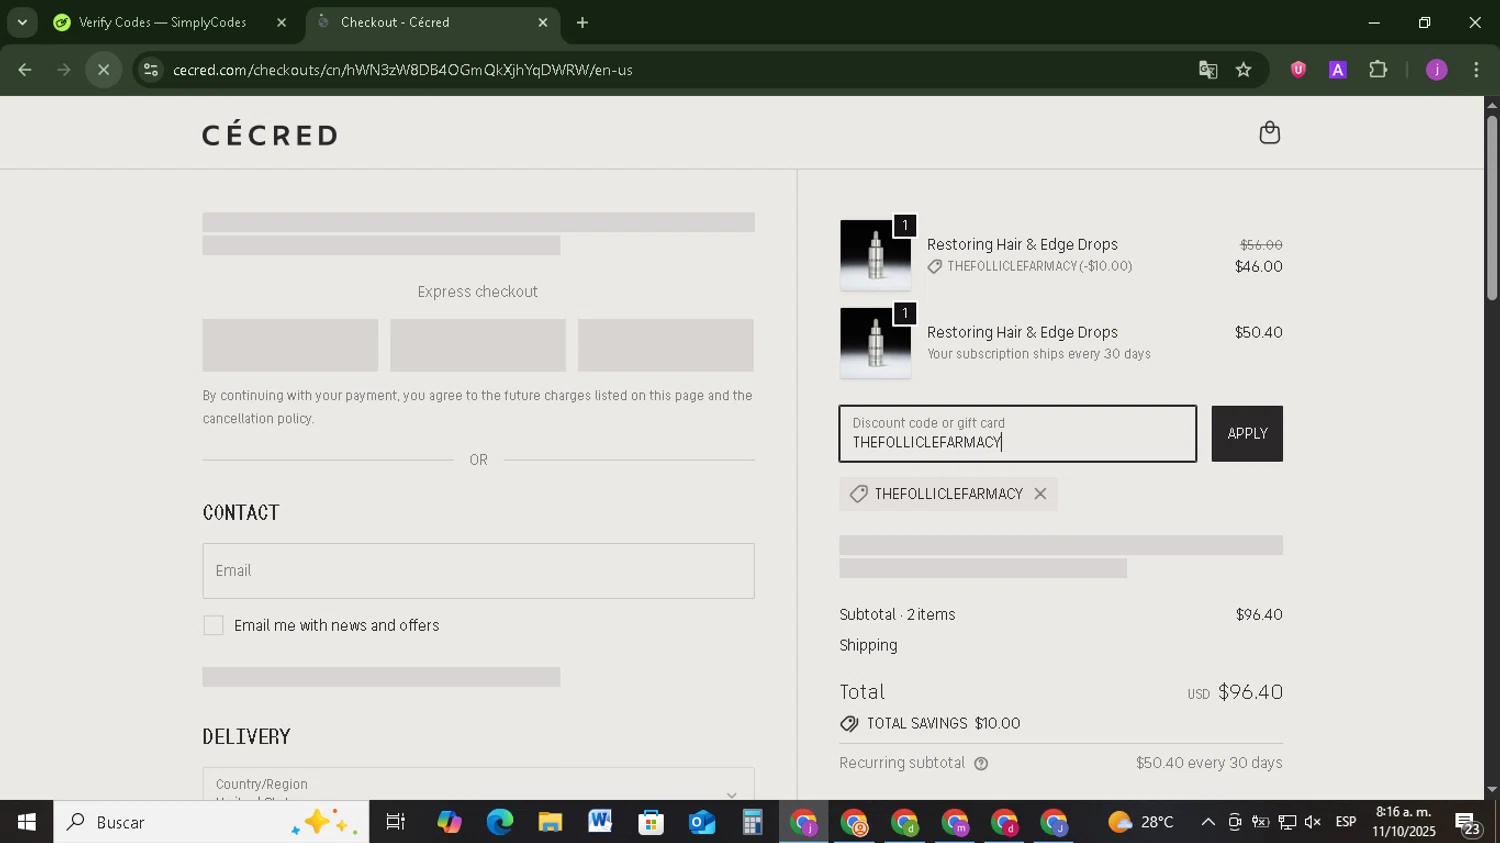The height and width of the screenshot is (843, 1500).
Task: Click the Email contact field
Action: click(478, 571)
